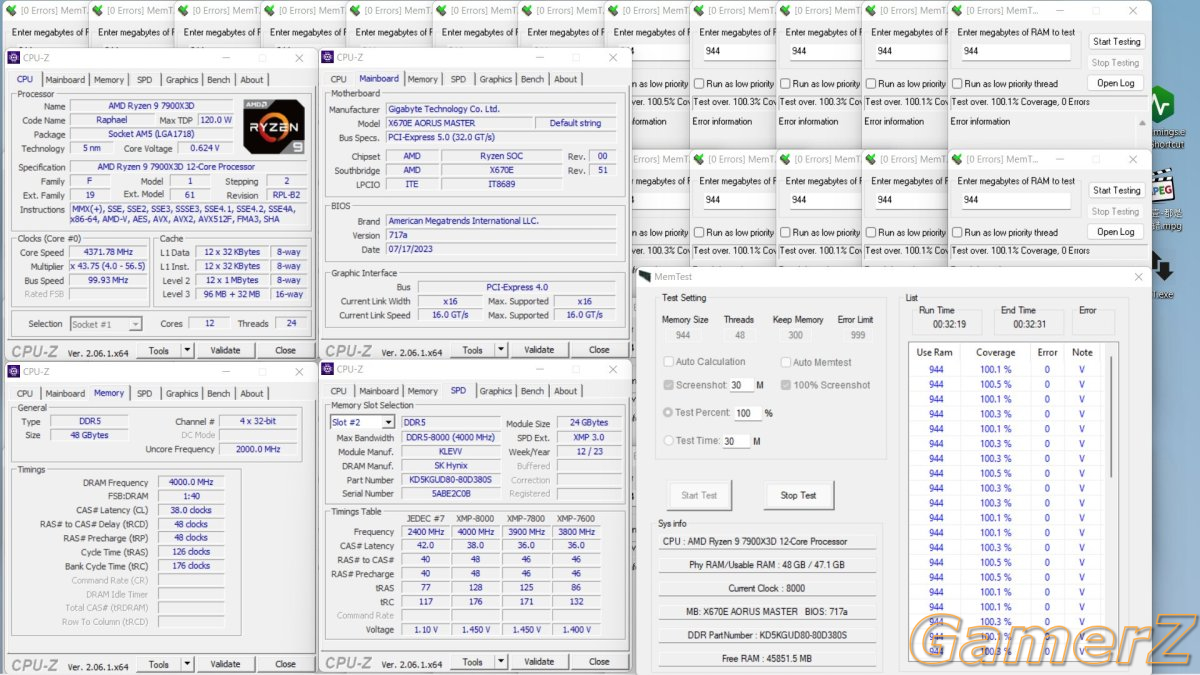Image resolution: width=1200 pixels, height=675 pixels.
Task: Click the Test Time field showing 30
Action: [x=736, y=441]
